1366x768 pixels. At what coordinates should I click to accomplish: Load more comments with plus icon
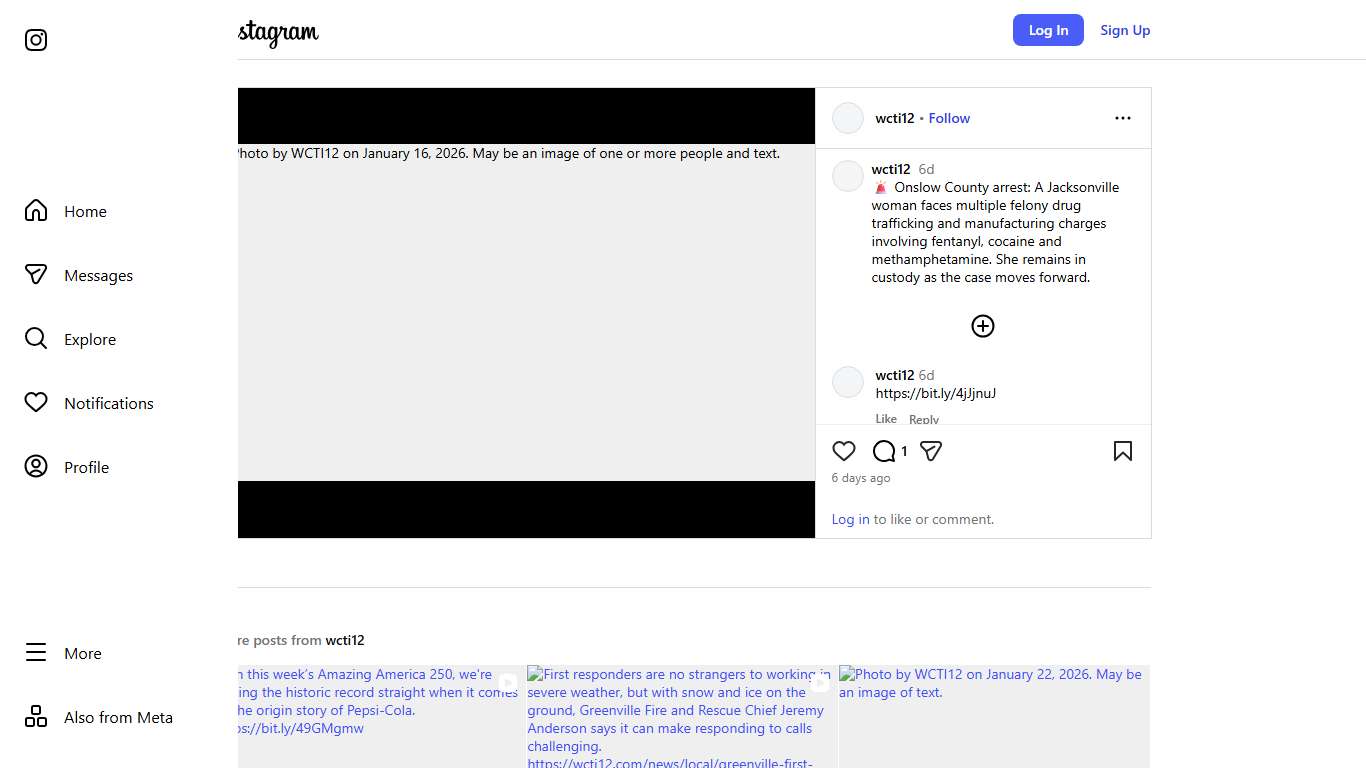983,326
